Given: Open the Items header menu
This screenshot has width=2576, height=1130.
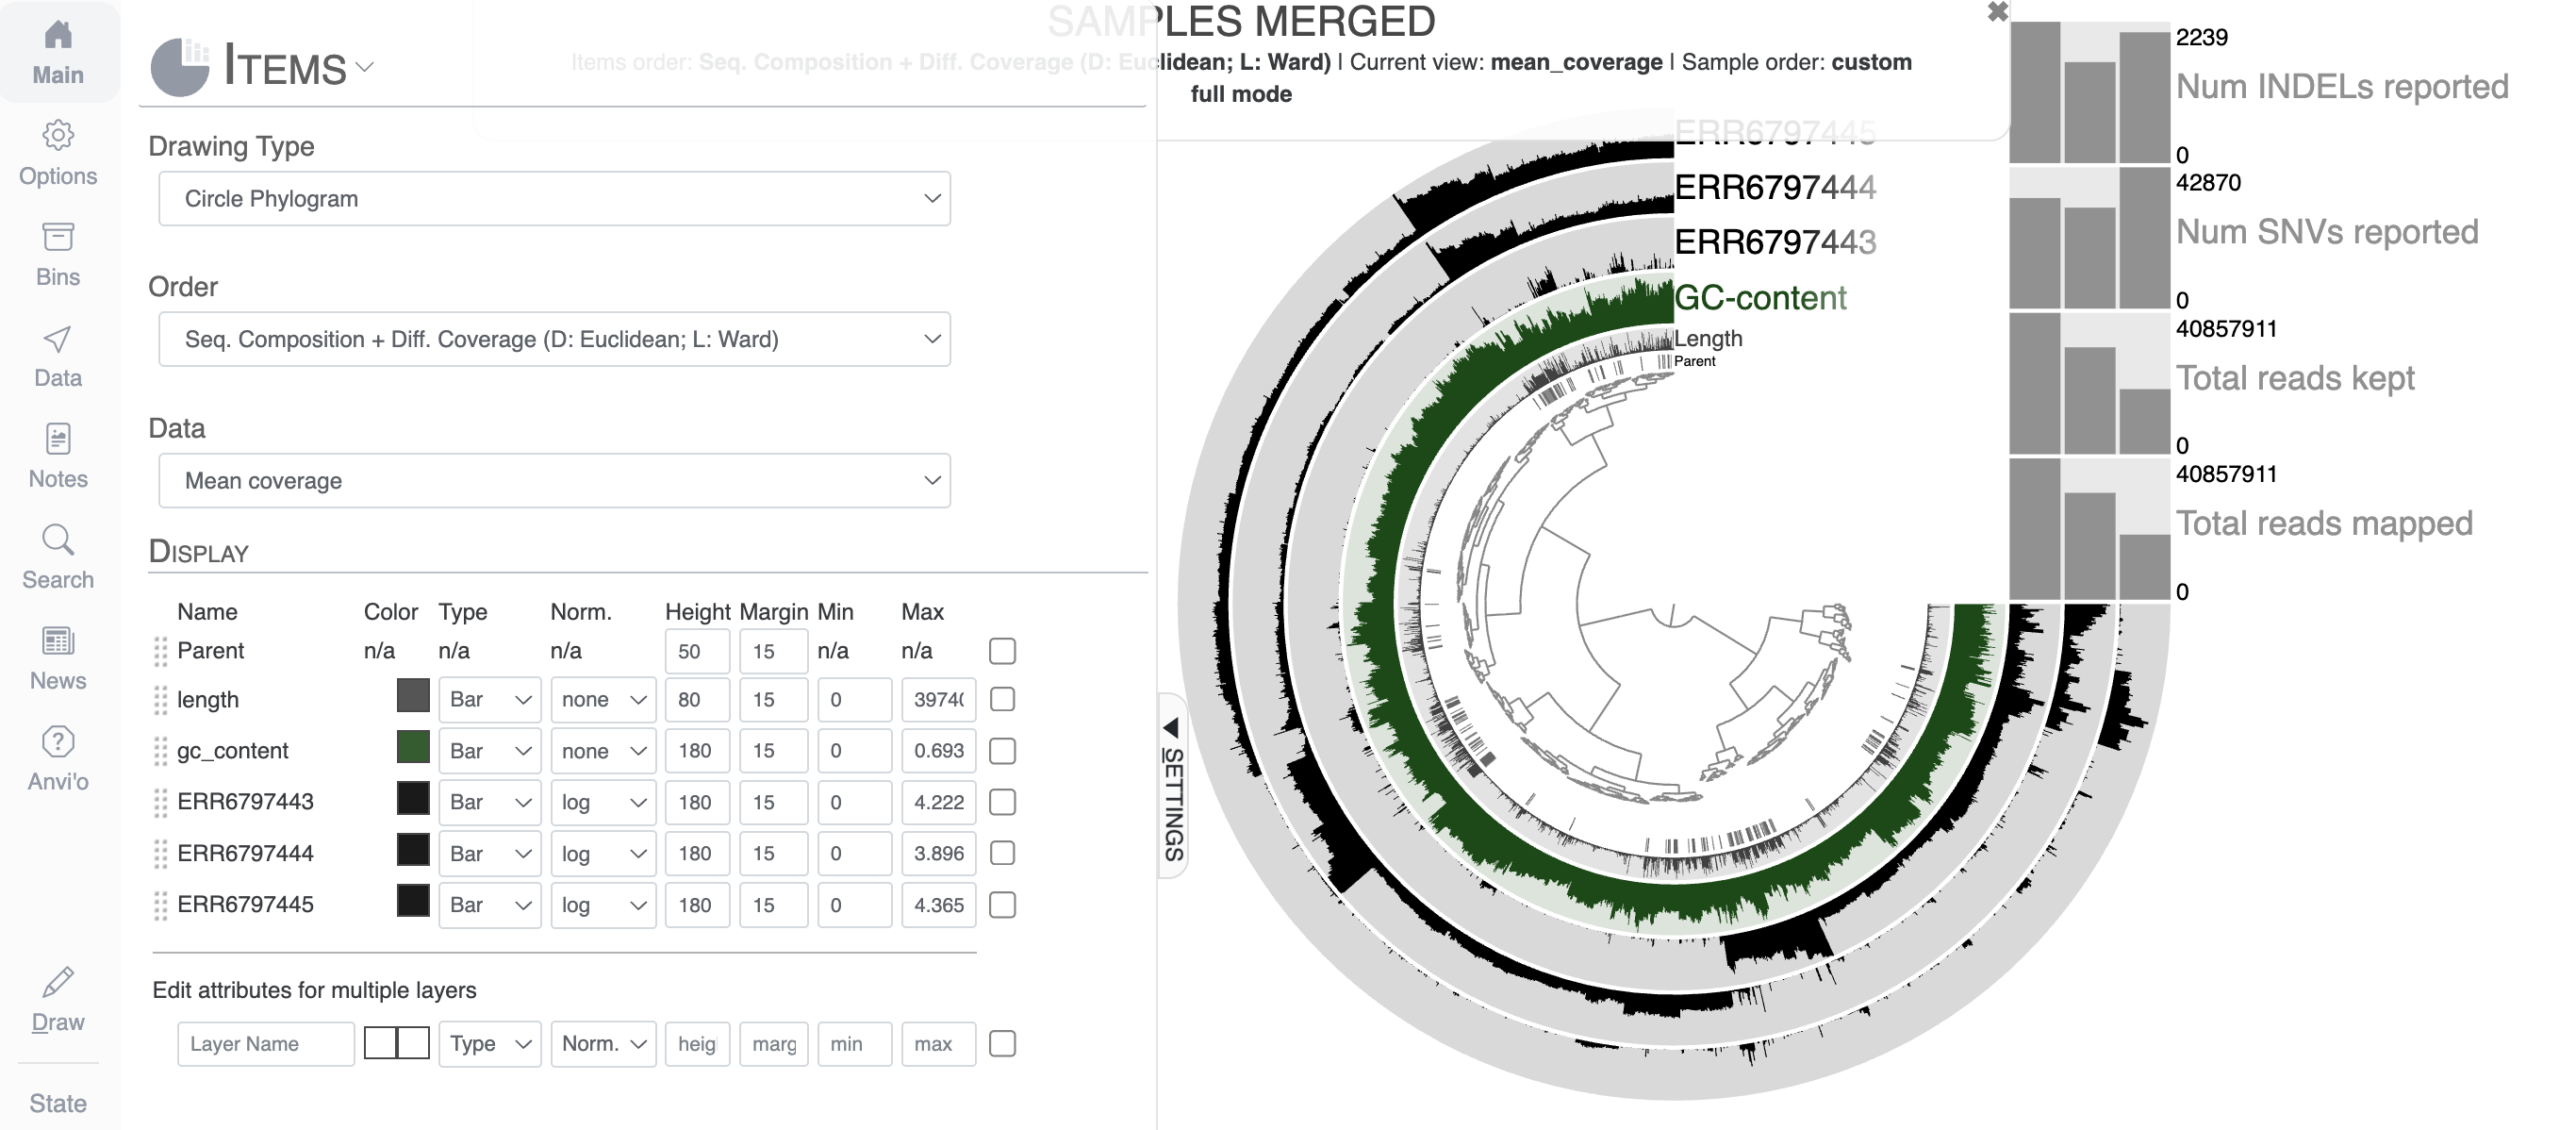Looking at the screenshot, I should coord(298,66).
